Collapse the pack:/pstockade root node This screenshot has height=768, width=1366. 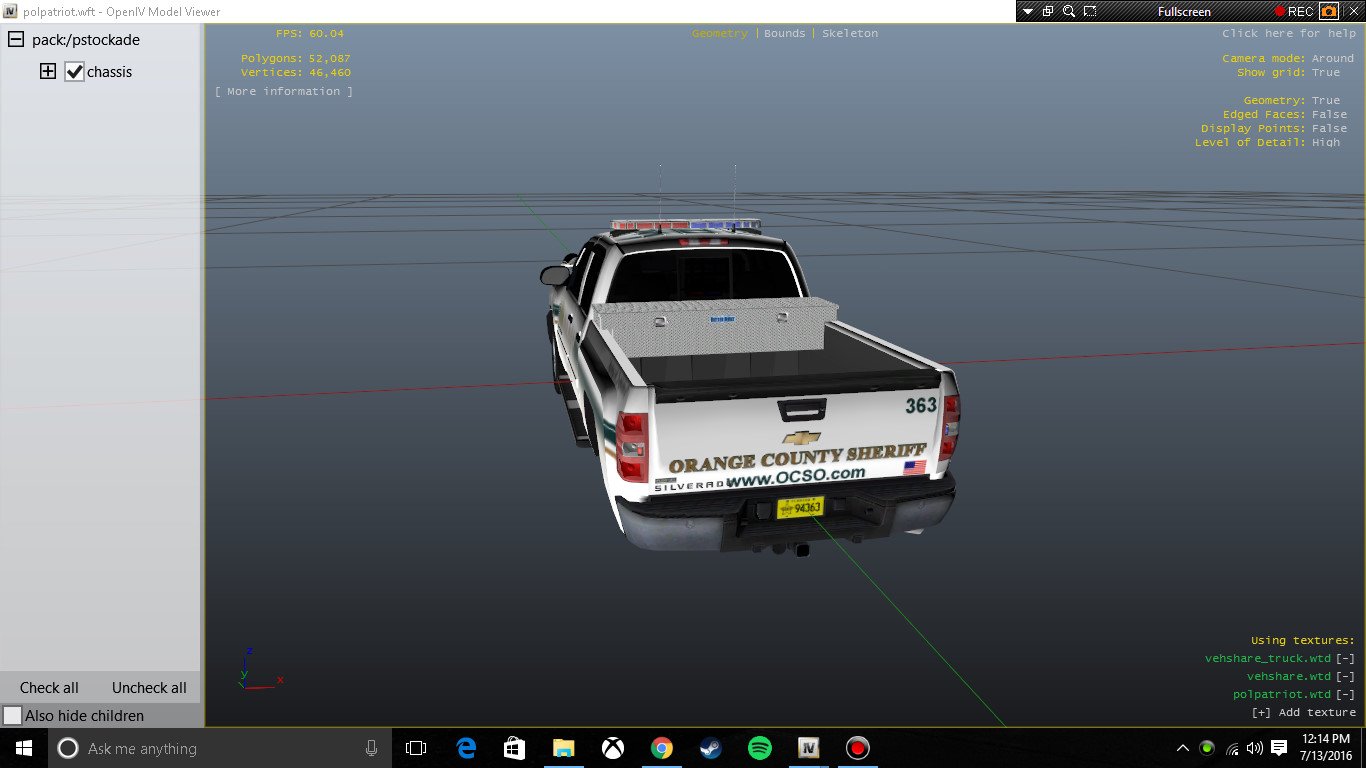coord(16,40)
